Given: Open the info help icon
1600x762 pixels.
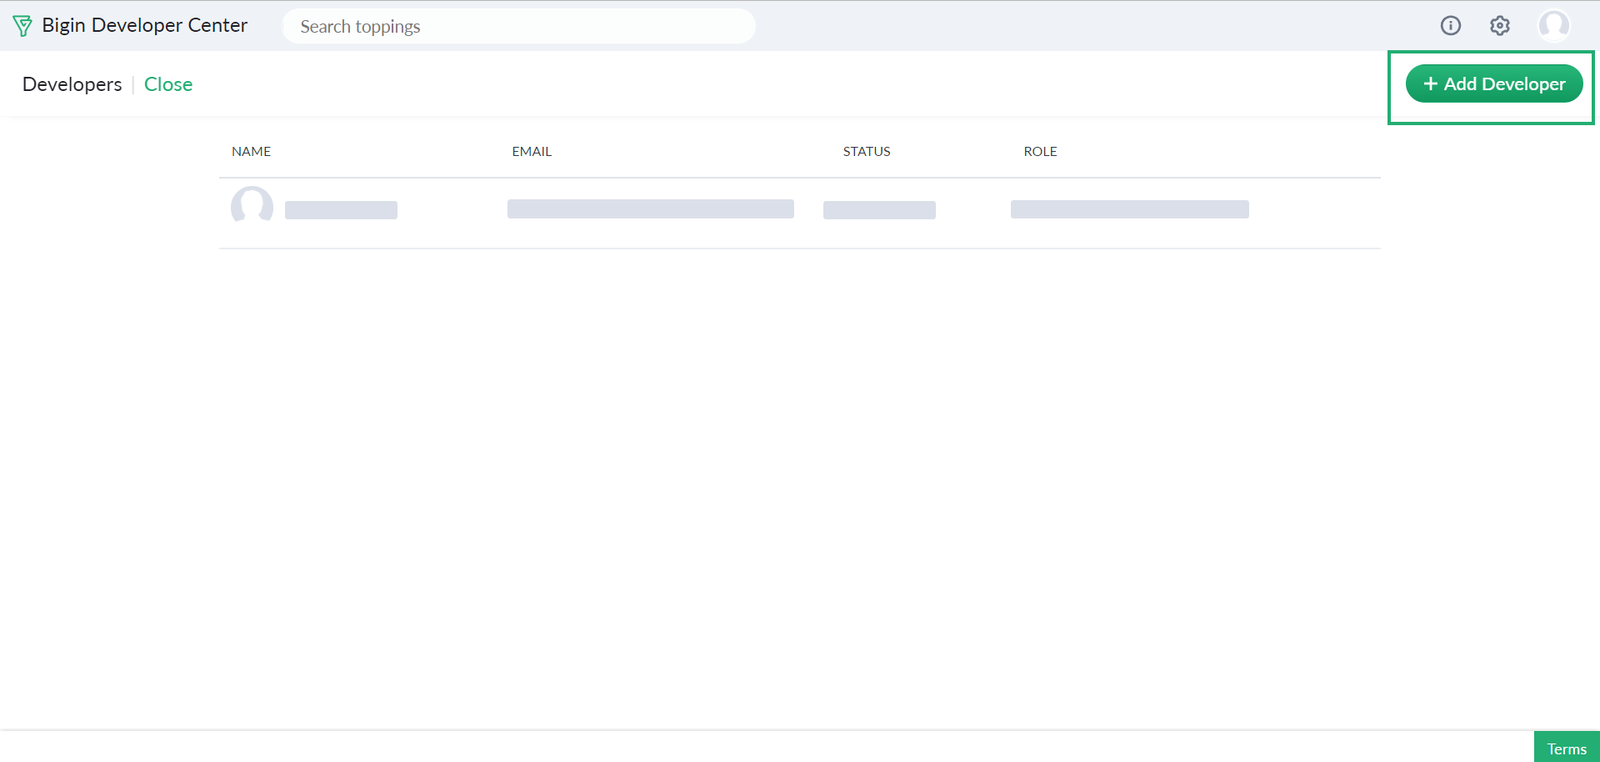Looking at the screenshot, I should (1450, 26).
